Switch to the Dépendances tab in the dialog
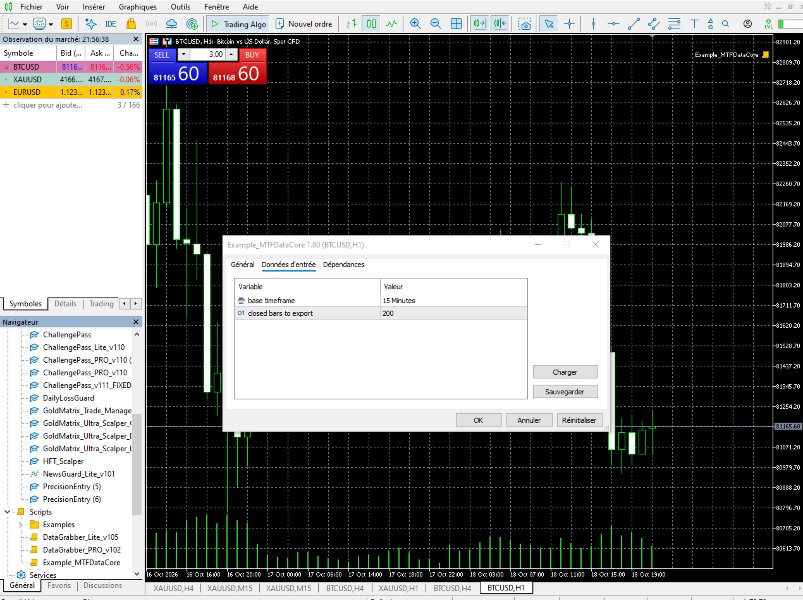 pos(344,264)
